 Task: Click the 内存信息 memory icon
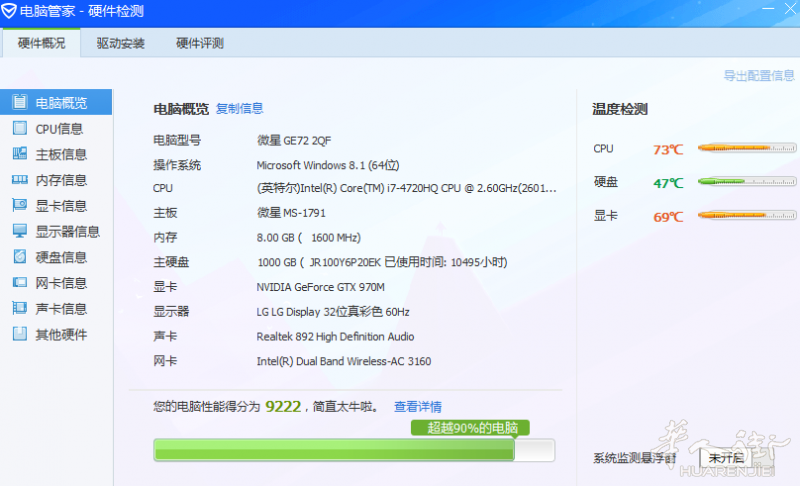click(19, 180)
